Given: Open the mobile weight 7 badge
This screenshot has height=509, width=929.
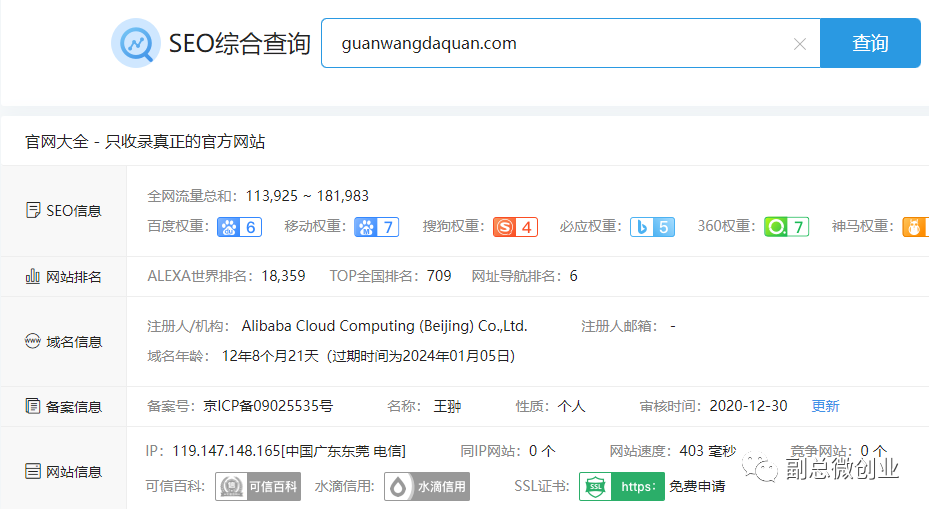Looking at the screenshot, I should point(376,227).
